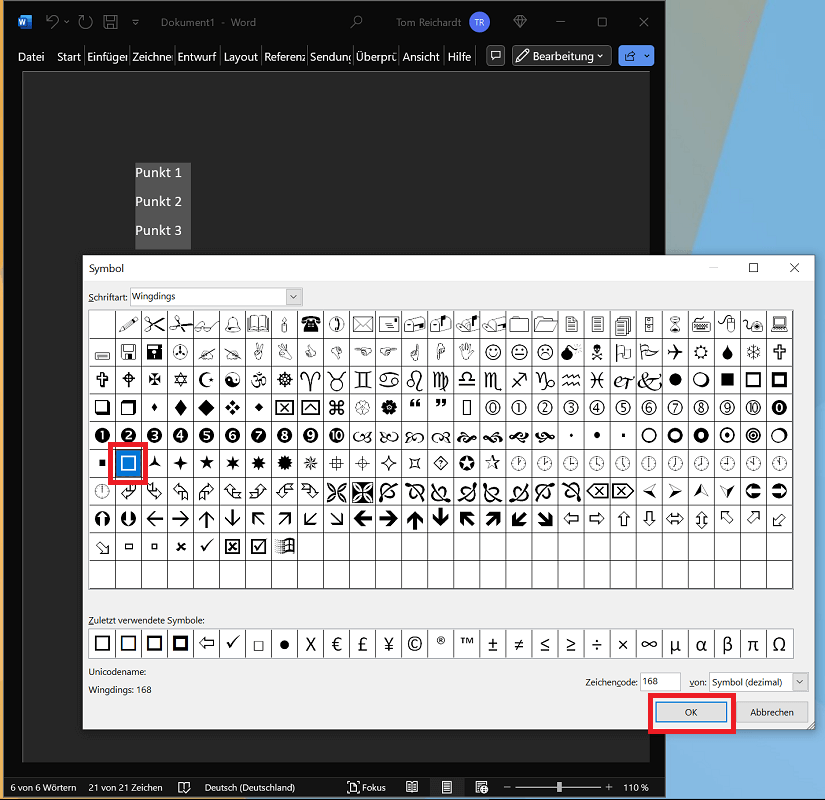Select the telephone symbol in Wingdings grid
Image resolution: width=825 pixels, height=800 pixels.
[310, 324]
